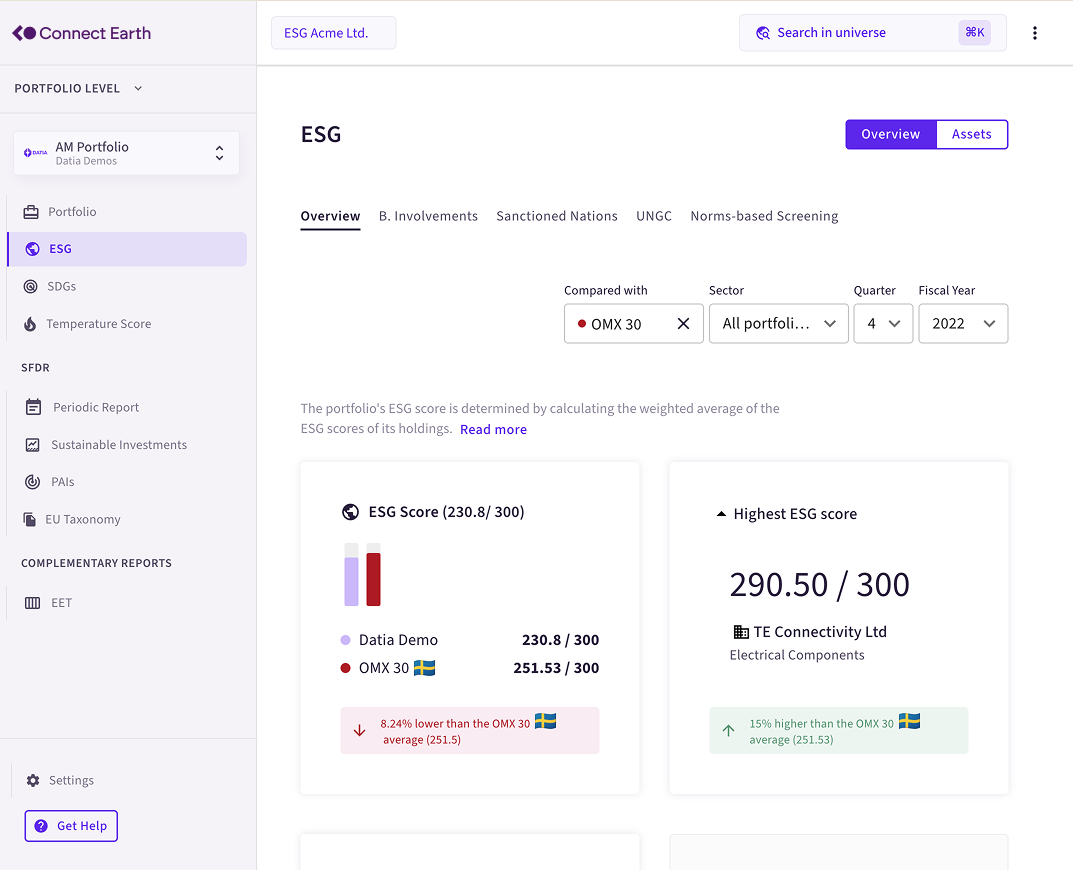This screenshot has height=870, width=1073.
Task: Click the Settings gear icon
Action: (33, 780)
